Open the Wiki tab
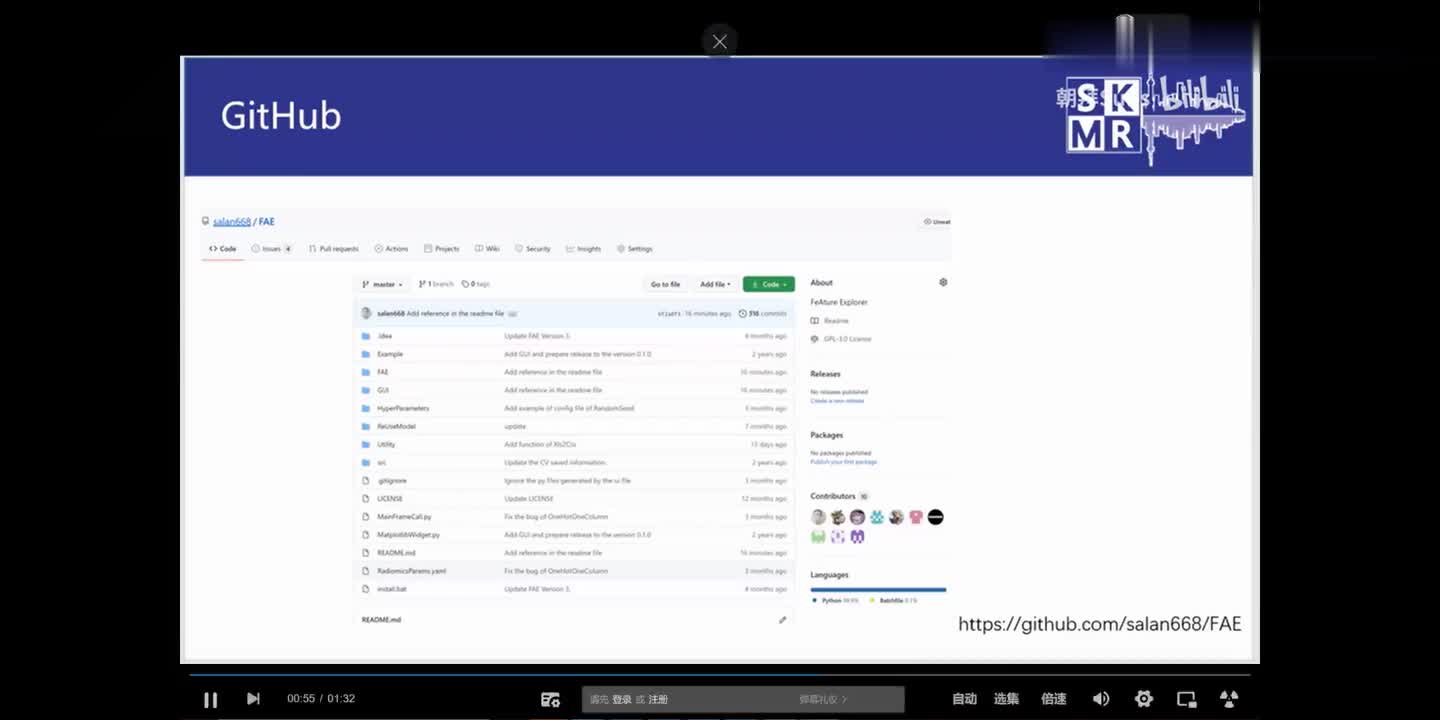 coord(487,249)
